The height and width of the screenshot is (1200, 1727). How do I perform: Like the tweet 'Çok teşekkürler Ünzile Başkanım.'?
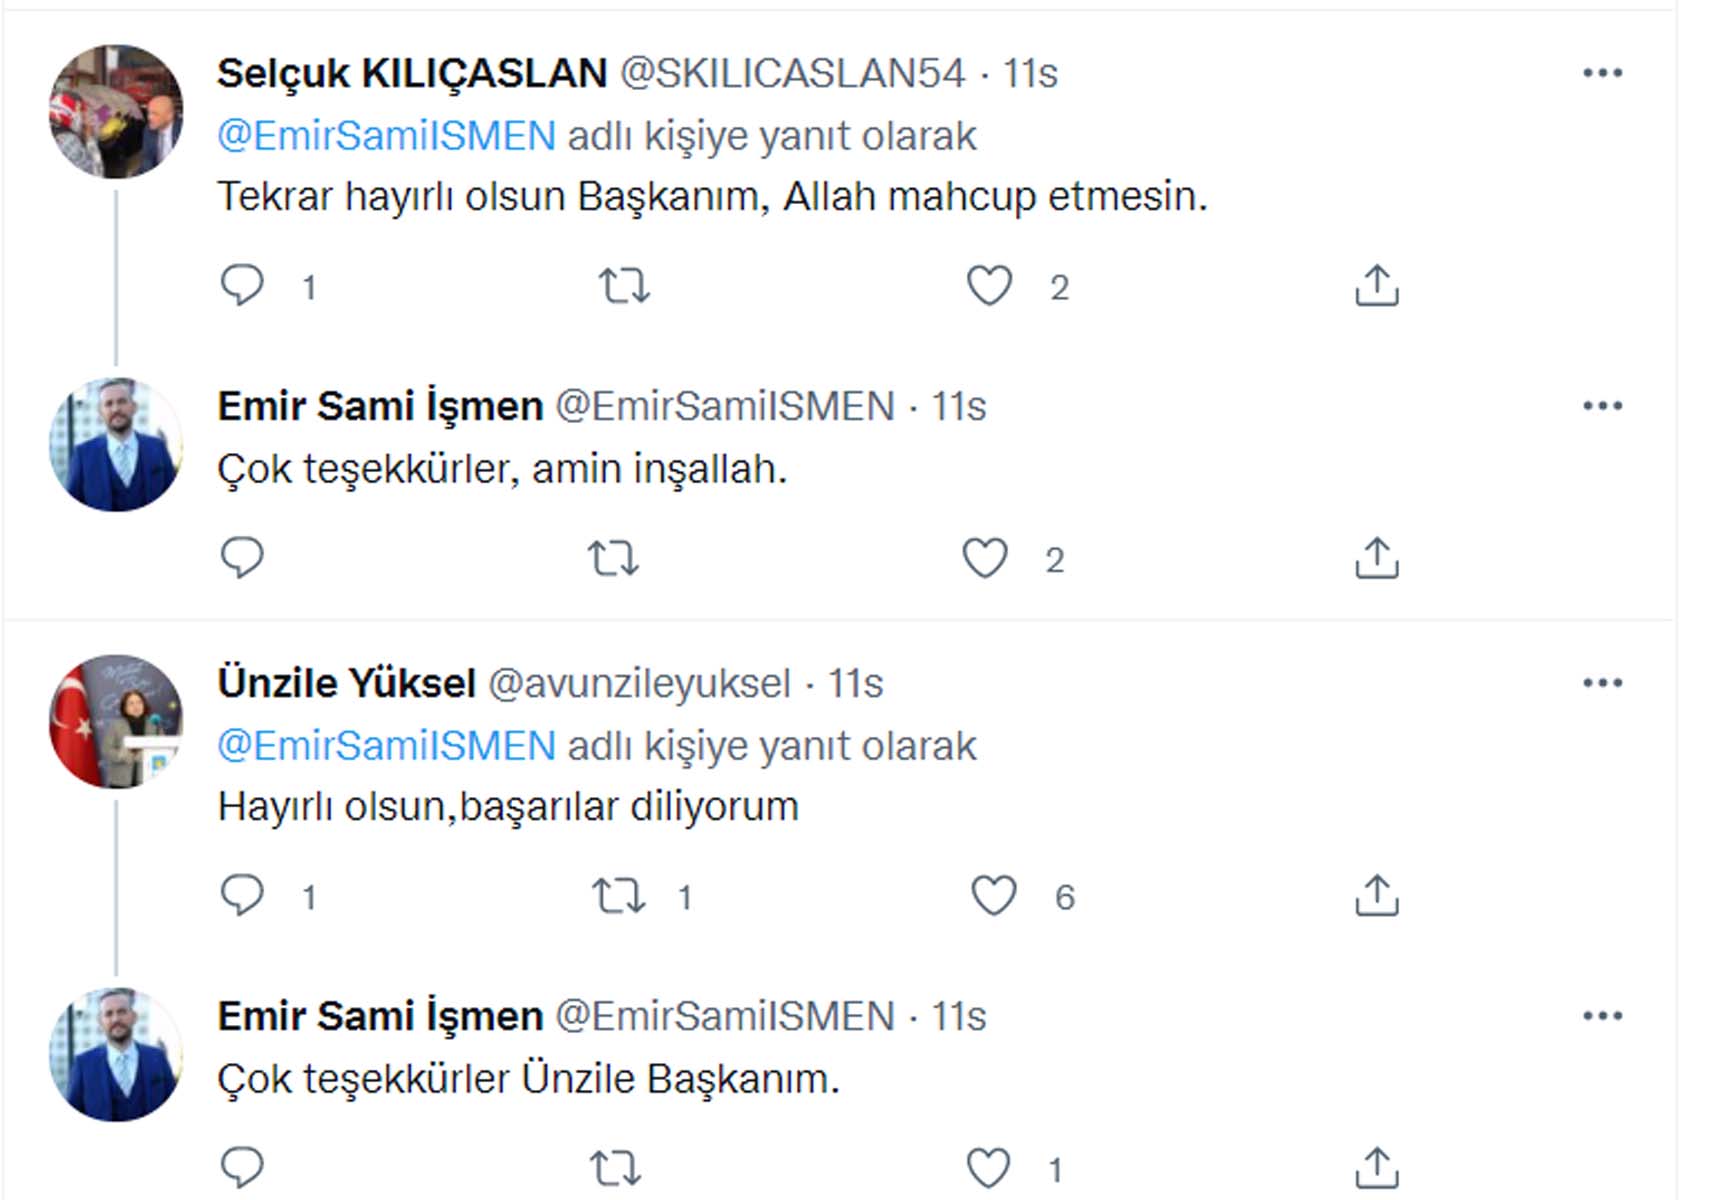988,1165
